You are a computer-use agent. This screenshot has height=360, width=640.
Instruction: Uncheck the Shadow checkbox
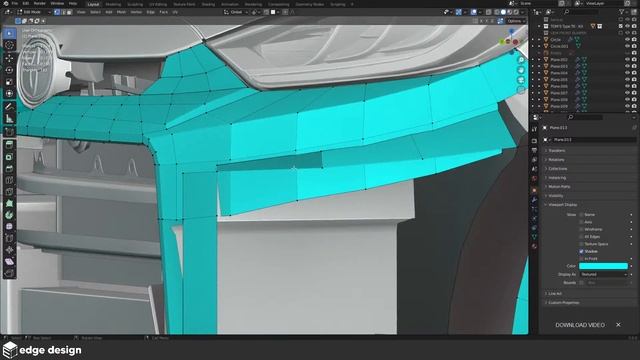[581, 251]
